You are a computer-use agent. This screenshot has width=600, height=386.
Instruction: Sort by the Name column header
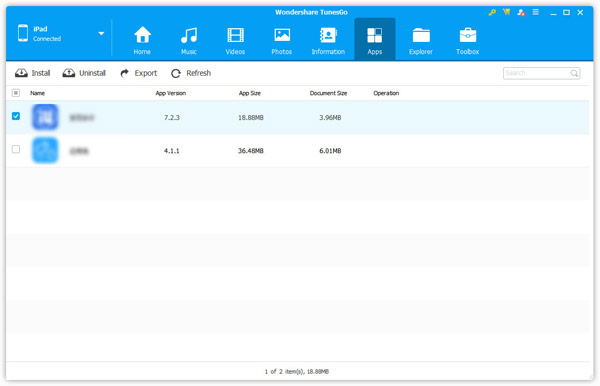[38, 93]
